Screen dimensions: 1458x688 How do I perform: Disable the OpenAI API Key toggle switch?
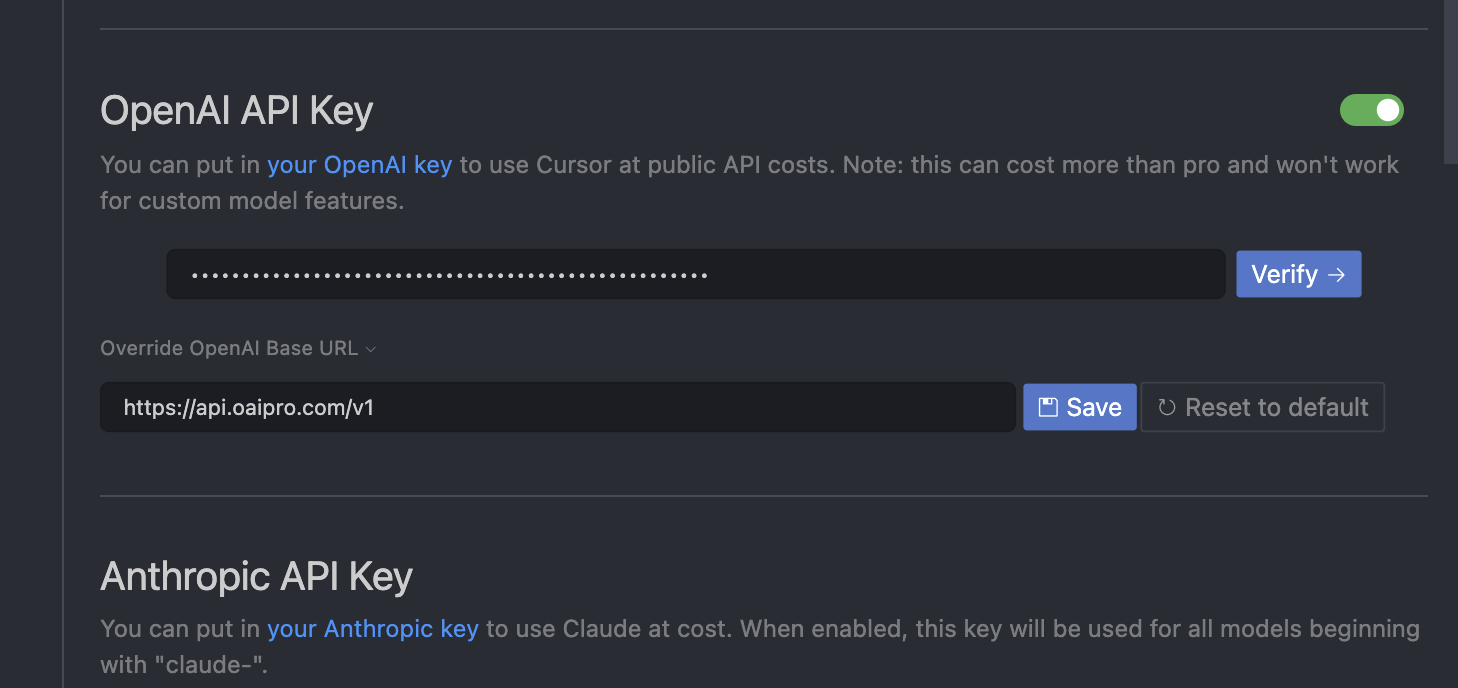pyautogui.click(x=1371, y=110)
